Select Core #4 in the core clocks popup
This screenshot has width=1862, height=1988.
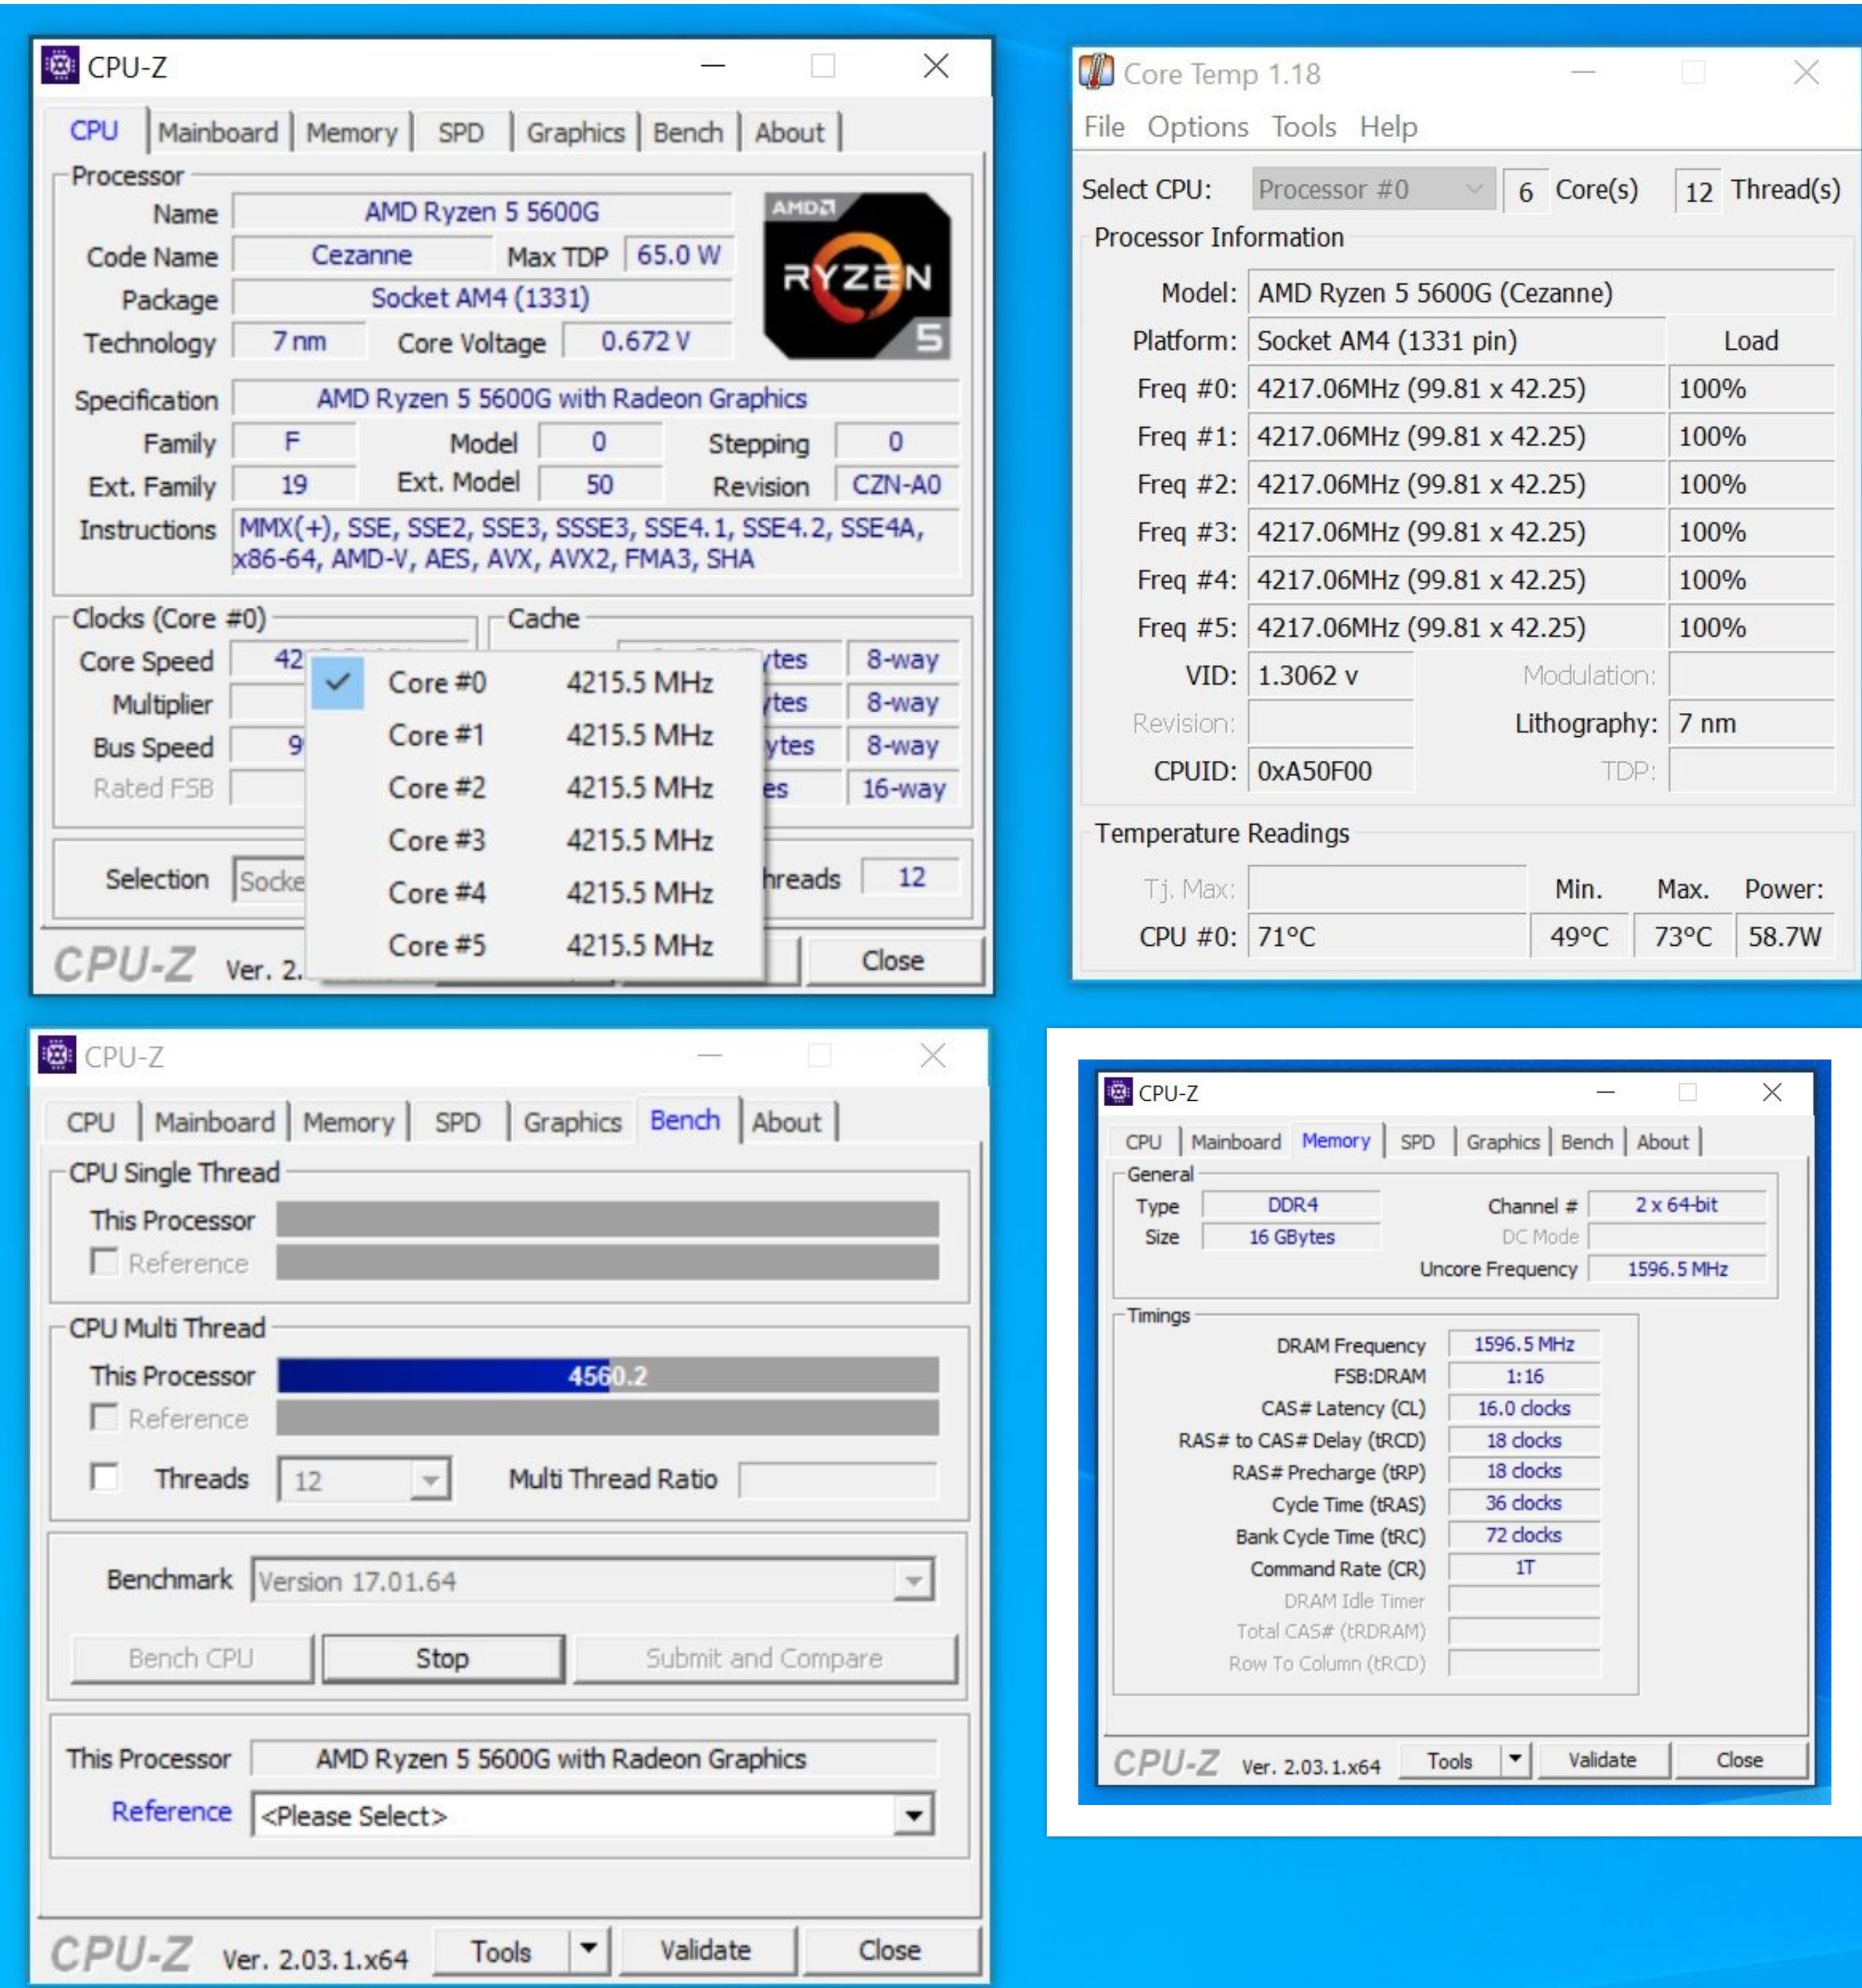(537, 892)
